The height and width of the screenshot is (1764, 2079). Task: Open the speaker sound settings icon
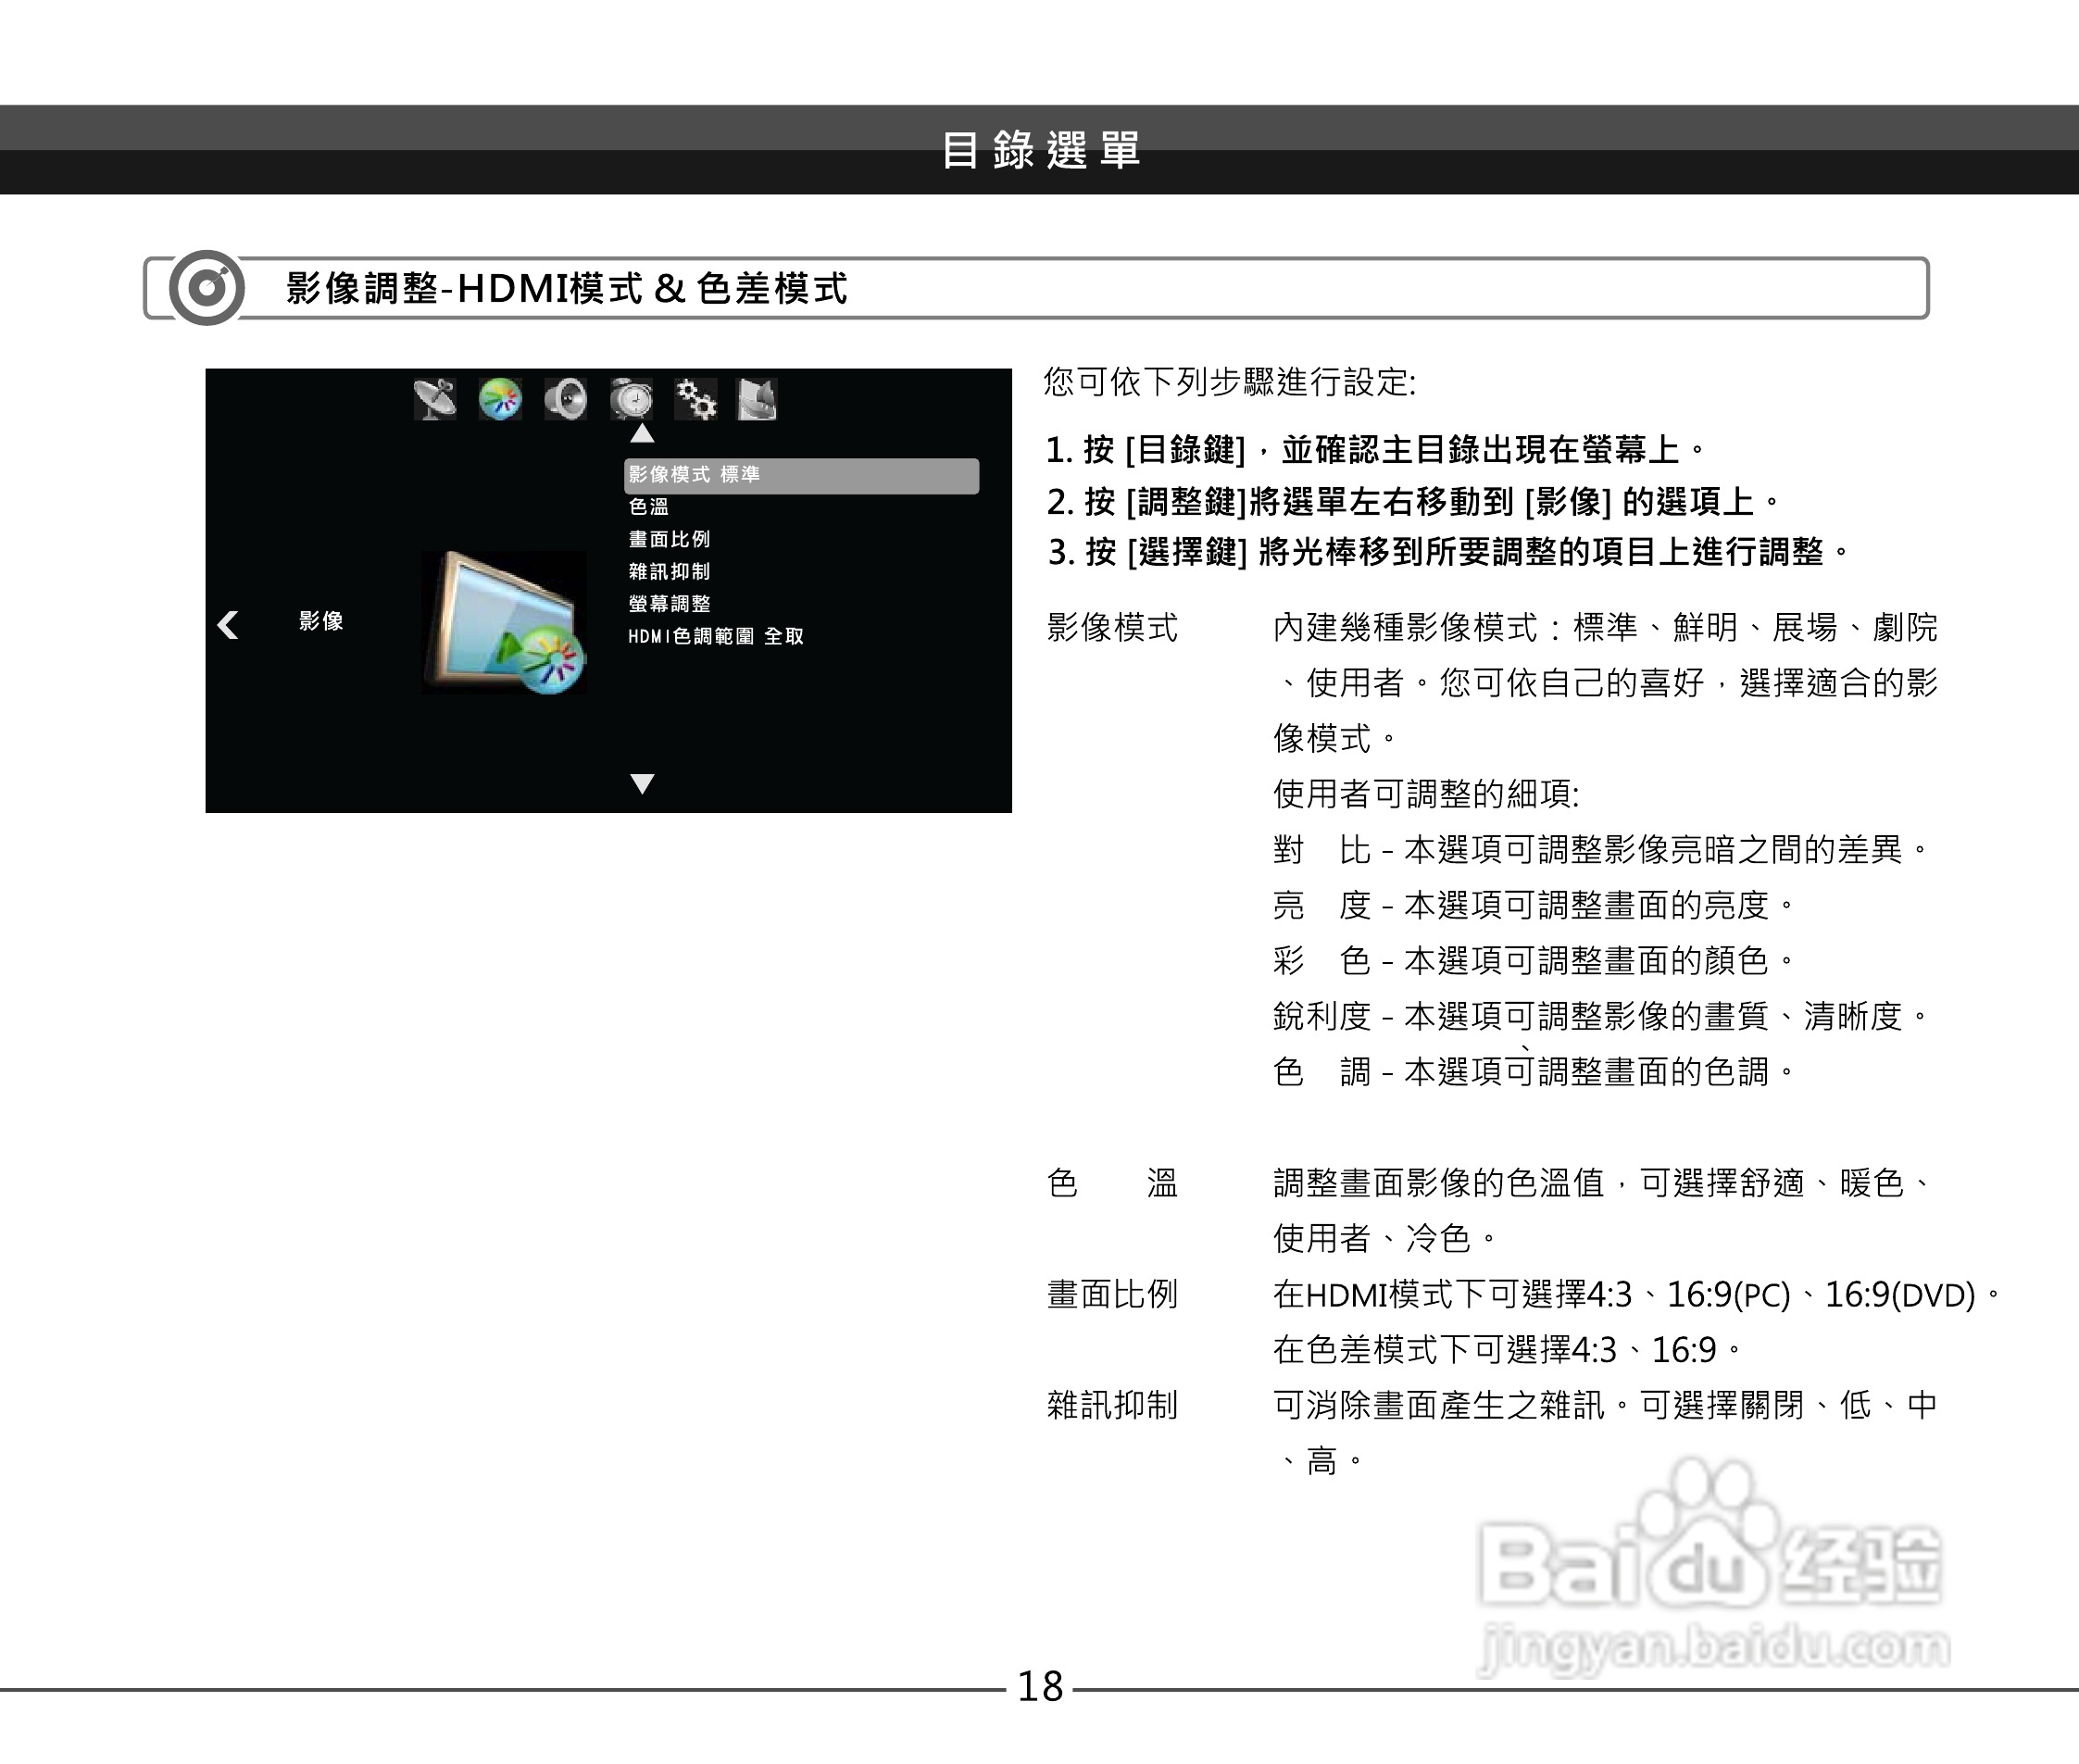pyautogui.click(x=566, y=400)
